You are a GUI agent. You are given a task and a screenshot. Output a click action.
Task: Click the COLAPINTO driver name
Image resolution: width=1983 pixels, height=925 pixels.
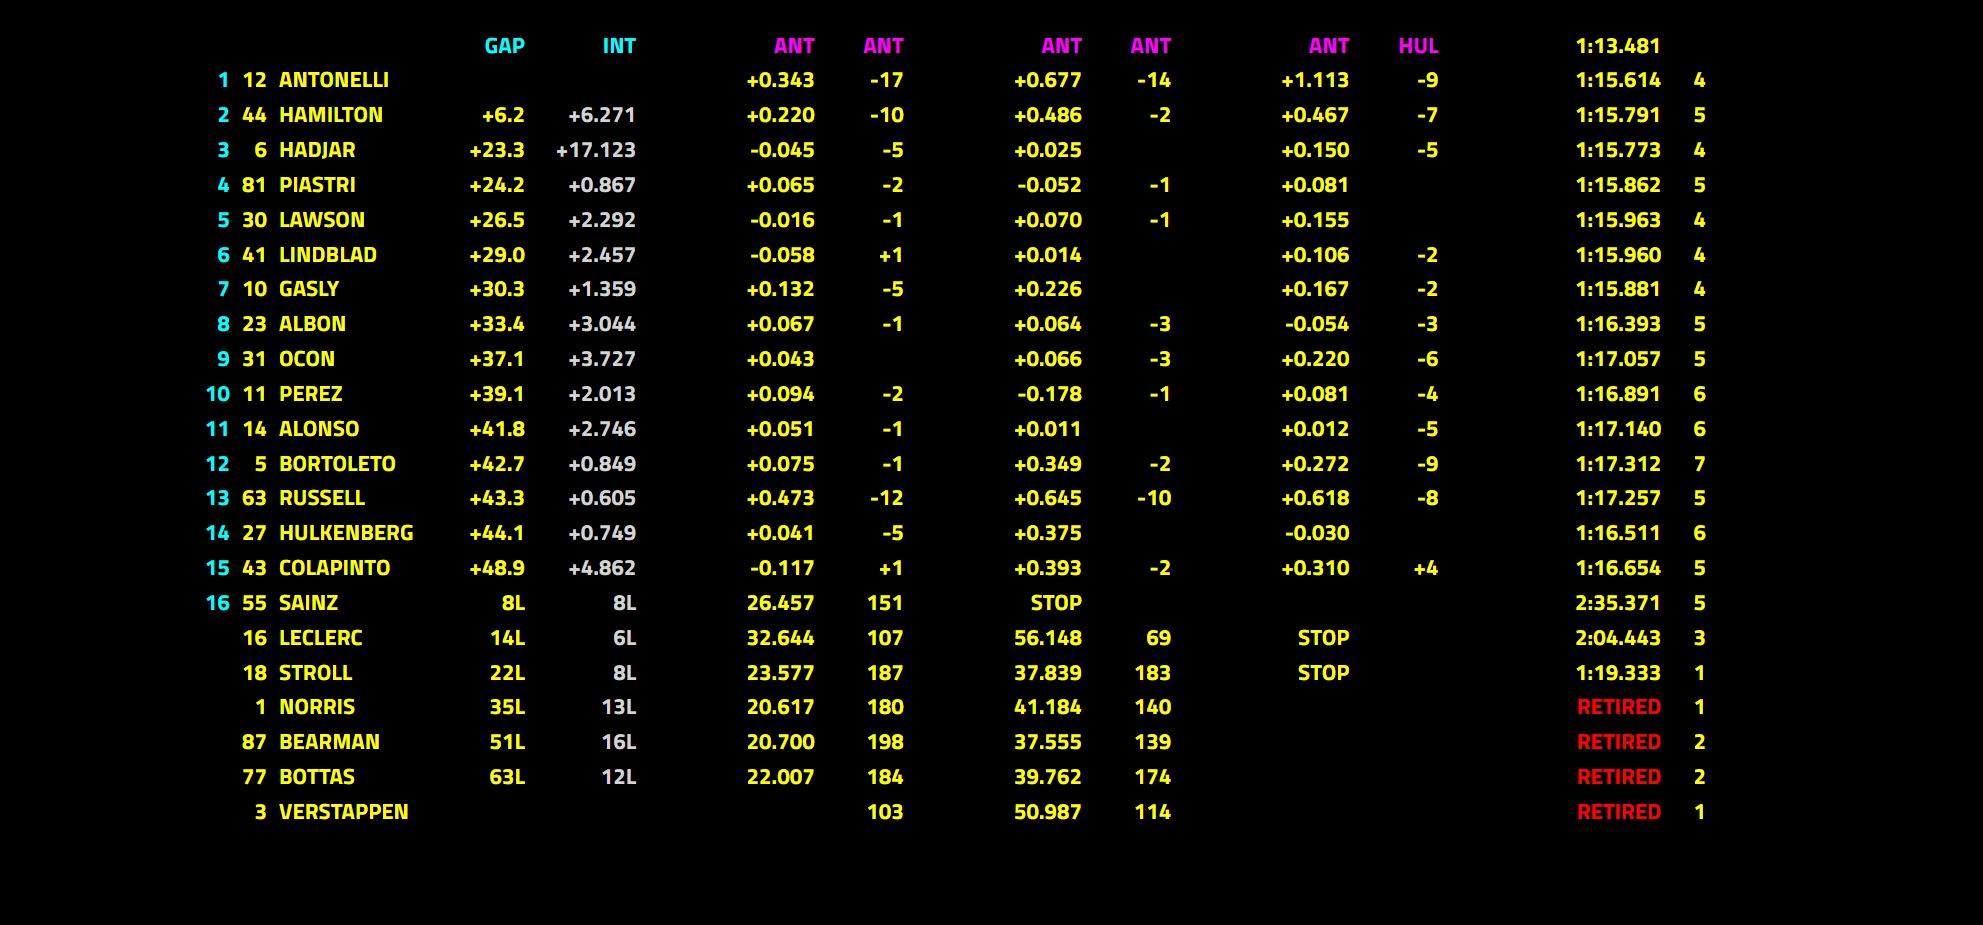[x=335, y=568]
